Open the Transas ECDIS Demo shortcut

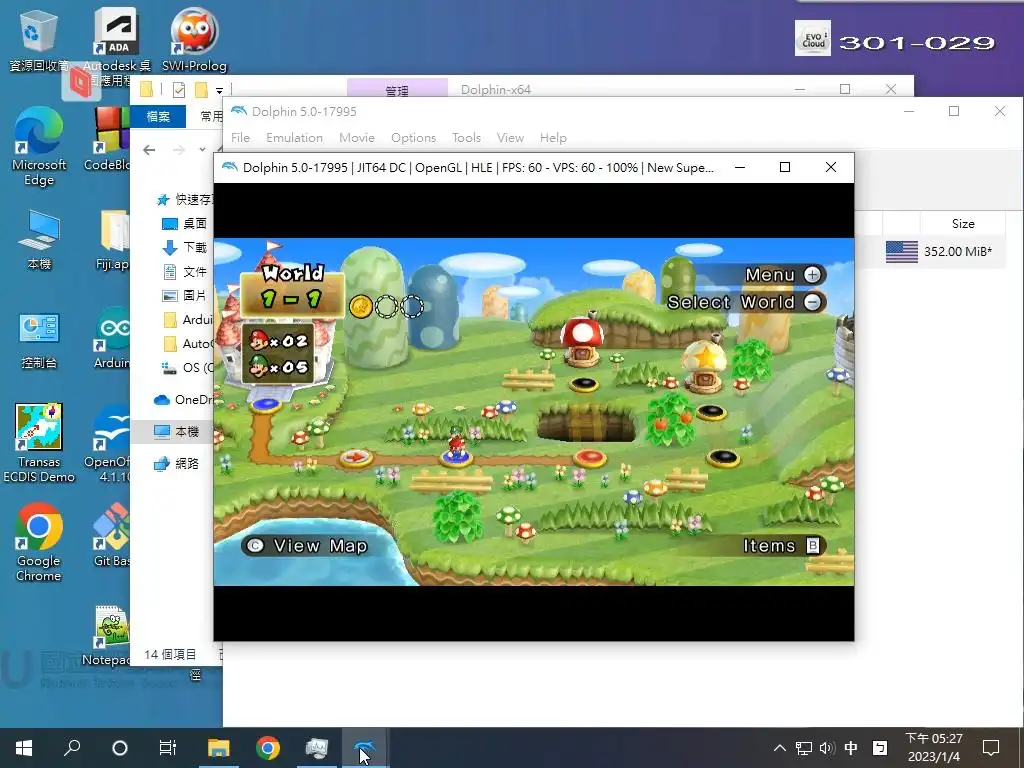tap(39, 443)
